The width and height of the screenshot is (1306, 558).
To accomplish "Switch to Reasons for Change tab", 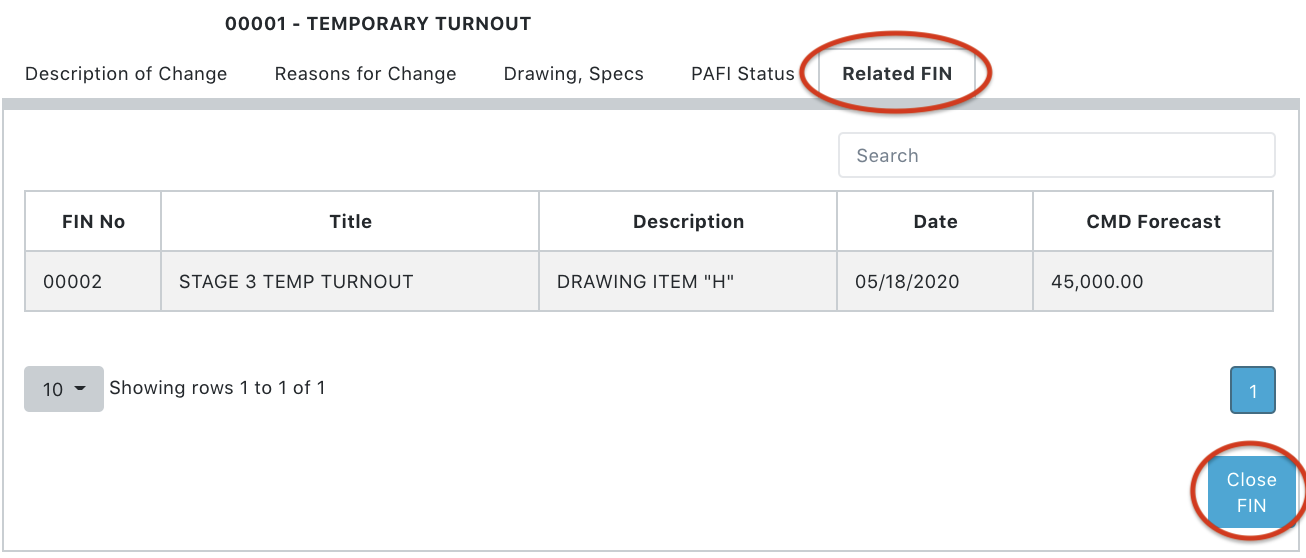I will tap(365, 74).
